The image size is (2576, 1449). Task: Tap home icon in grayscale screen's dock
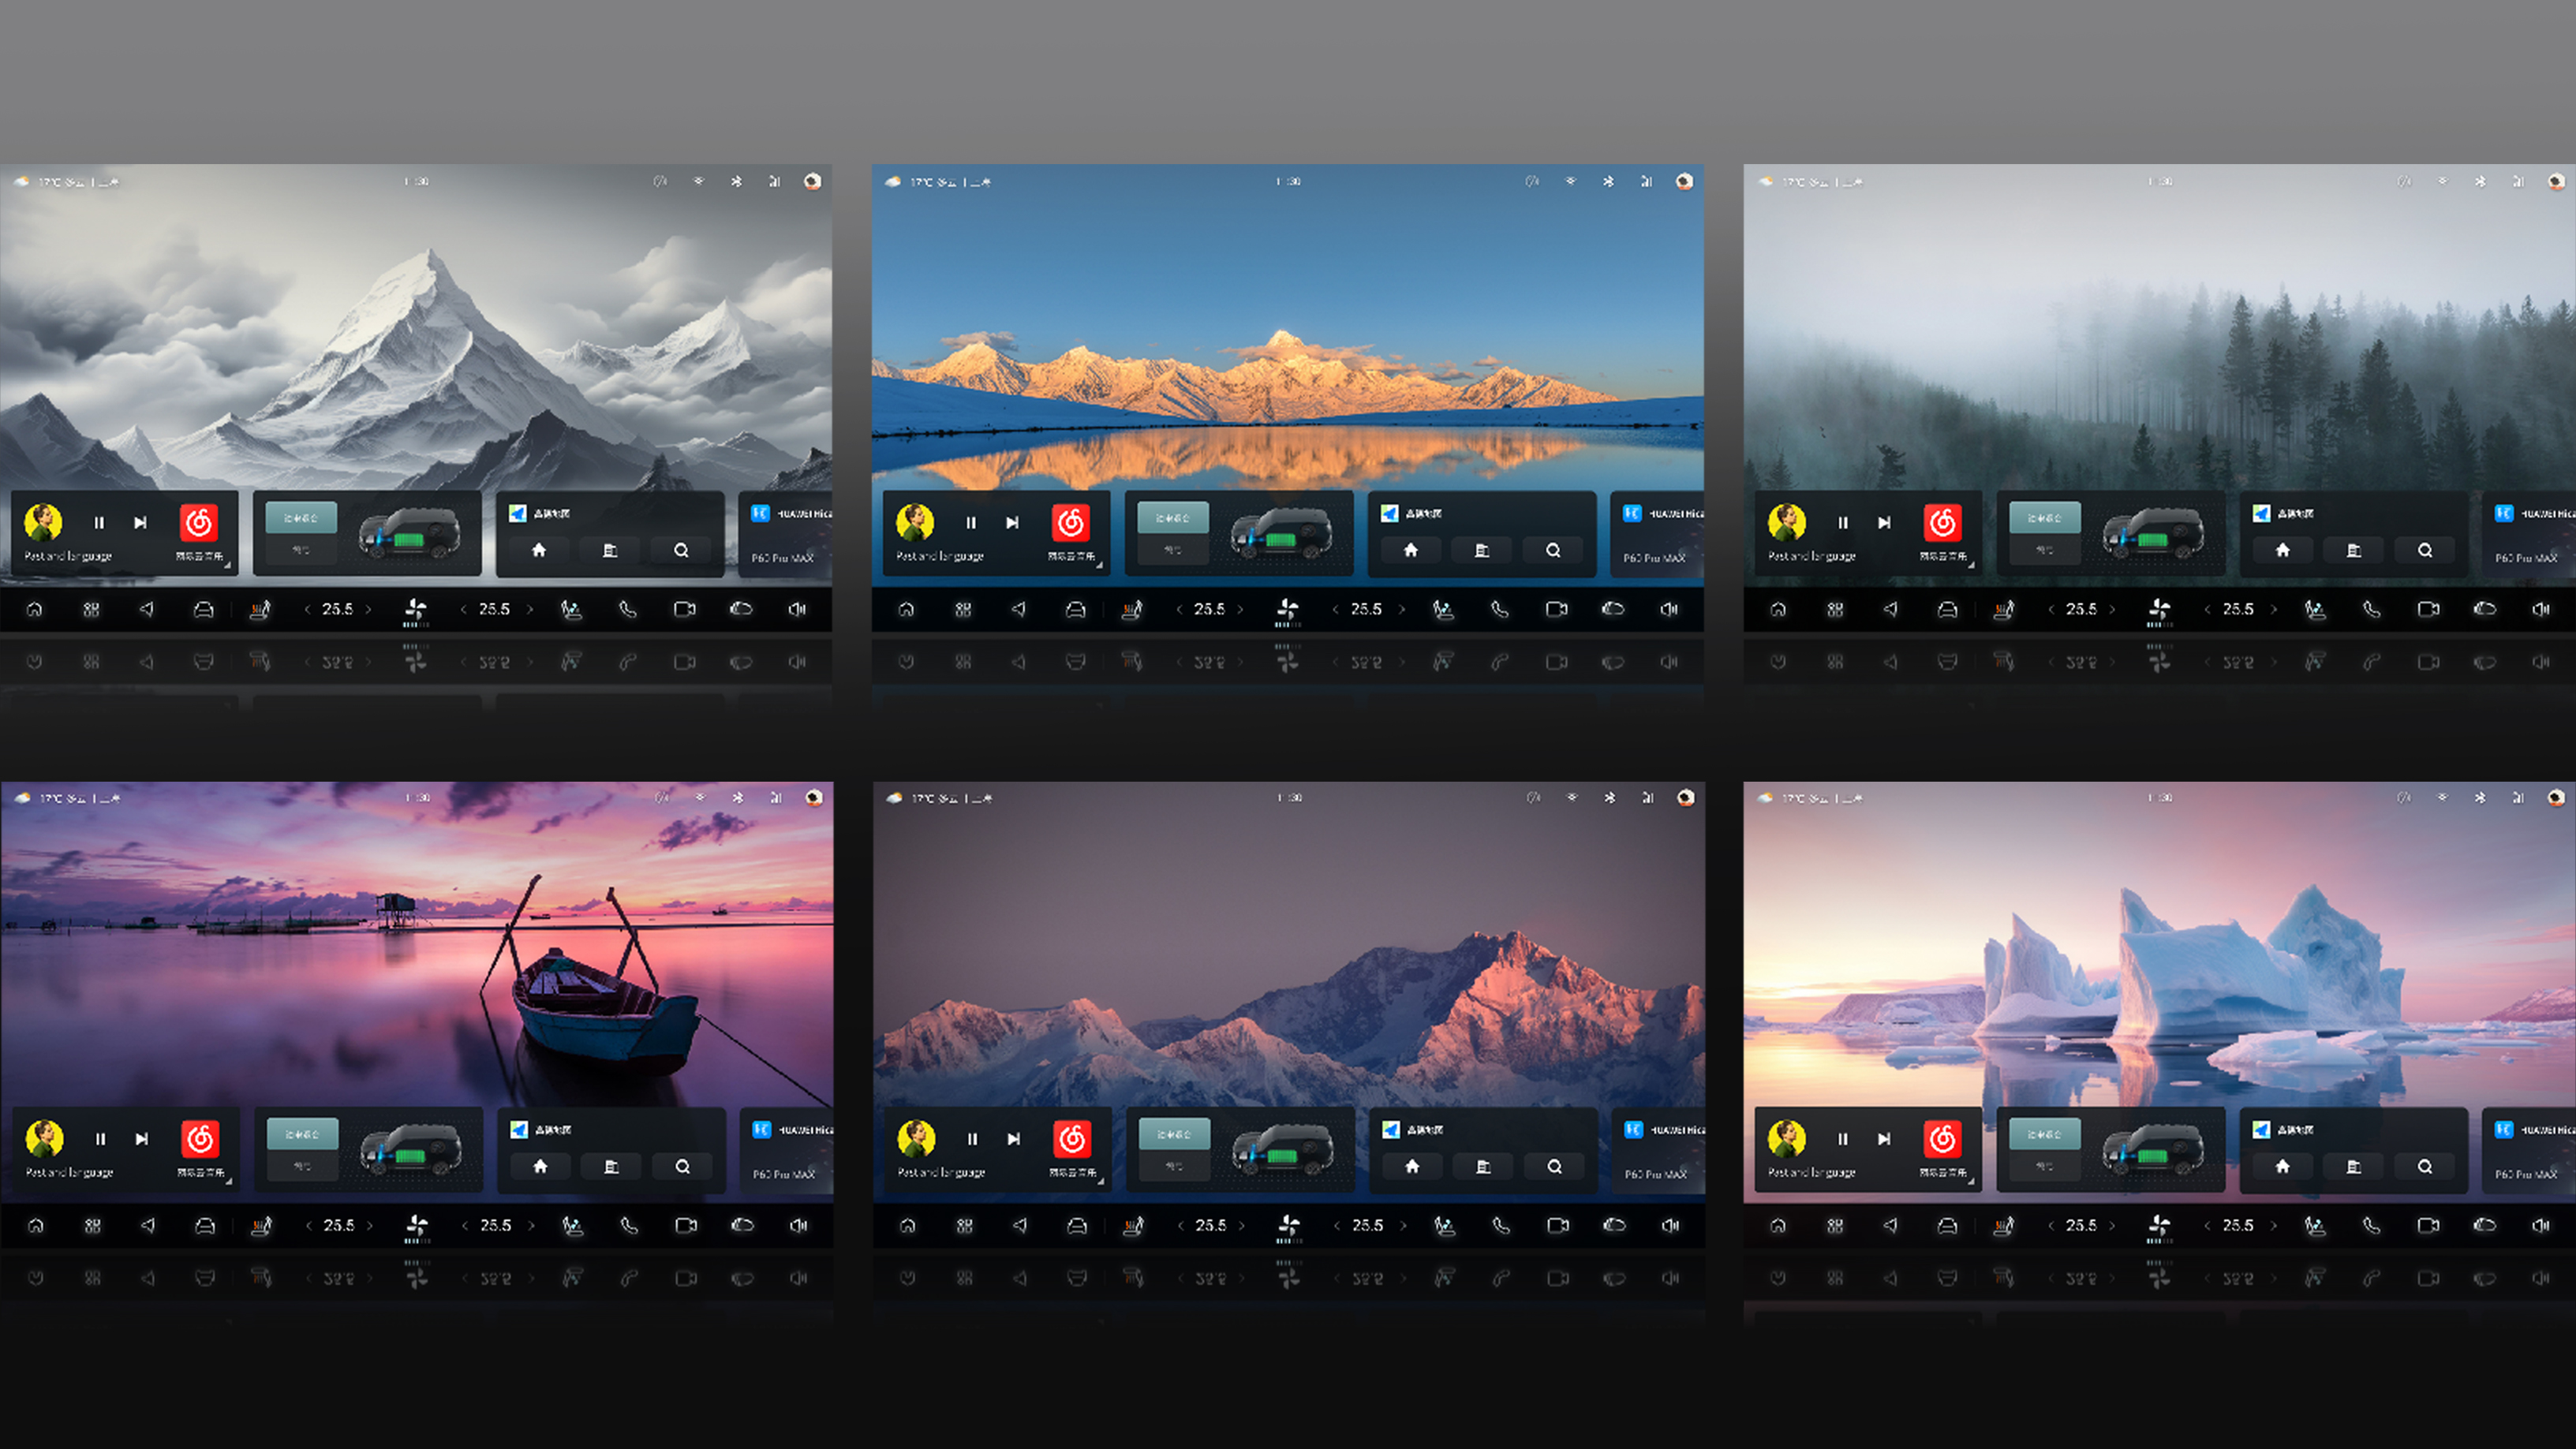(x=35, y=609)
